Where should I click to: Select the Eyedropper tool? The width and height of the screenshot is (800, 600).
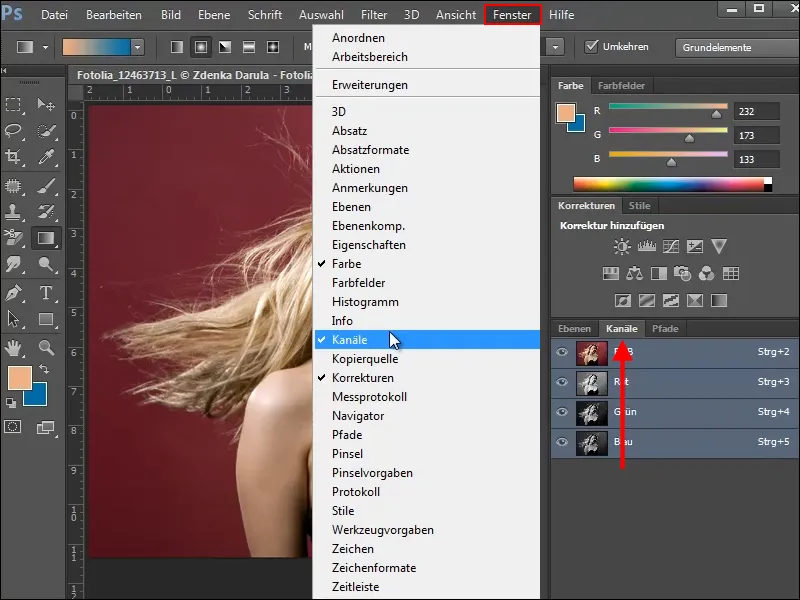pyautogui.click(x=46, y=157)
